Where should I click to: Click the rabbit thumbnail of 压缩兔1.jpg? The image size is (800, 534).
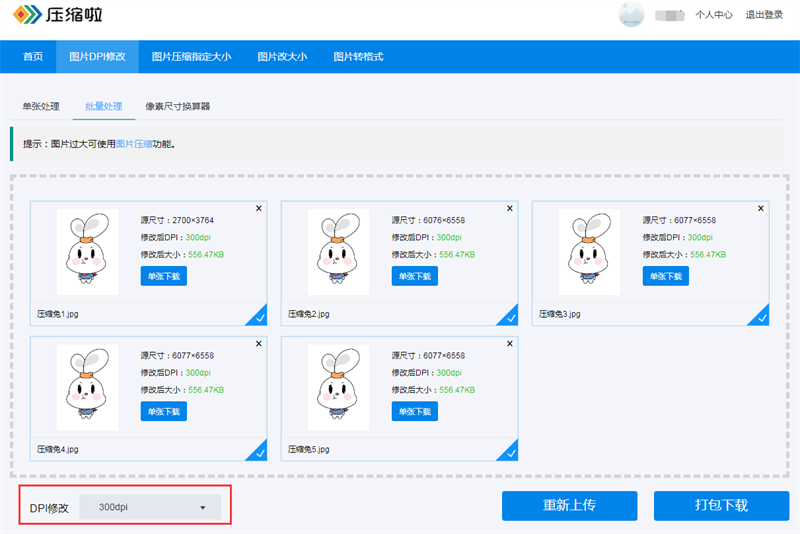[x=87, y=252]
